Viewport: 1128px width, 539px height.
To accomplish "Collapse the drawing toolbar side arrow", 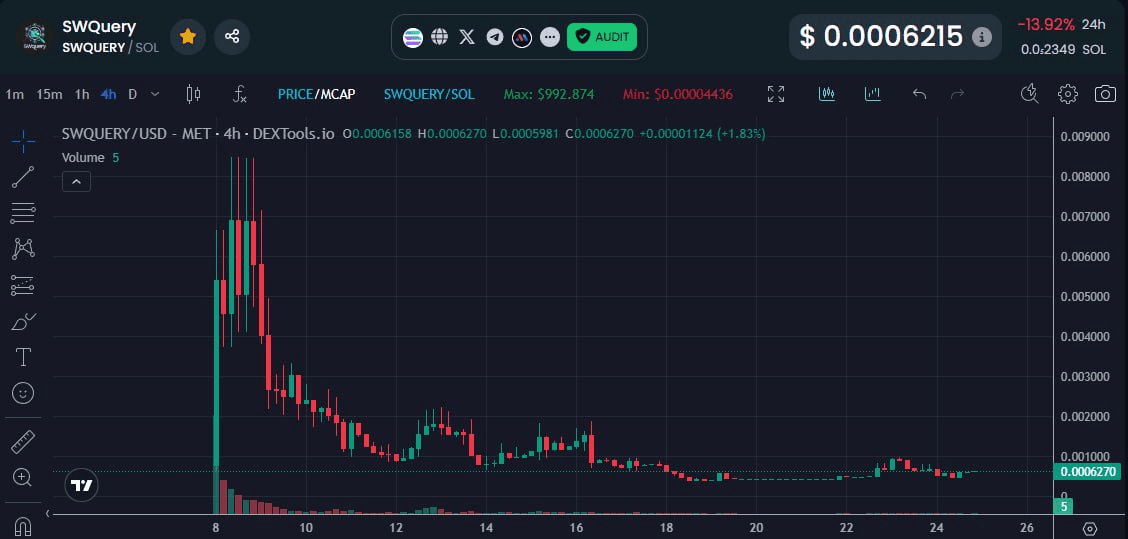I will (47, 513).
